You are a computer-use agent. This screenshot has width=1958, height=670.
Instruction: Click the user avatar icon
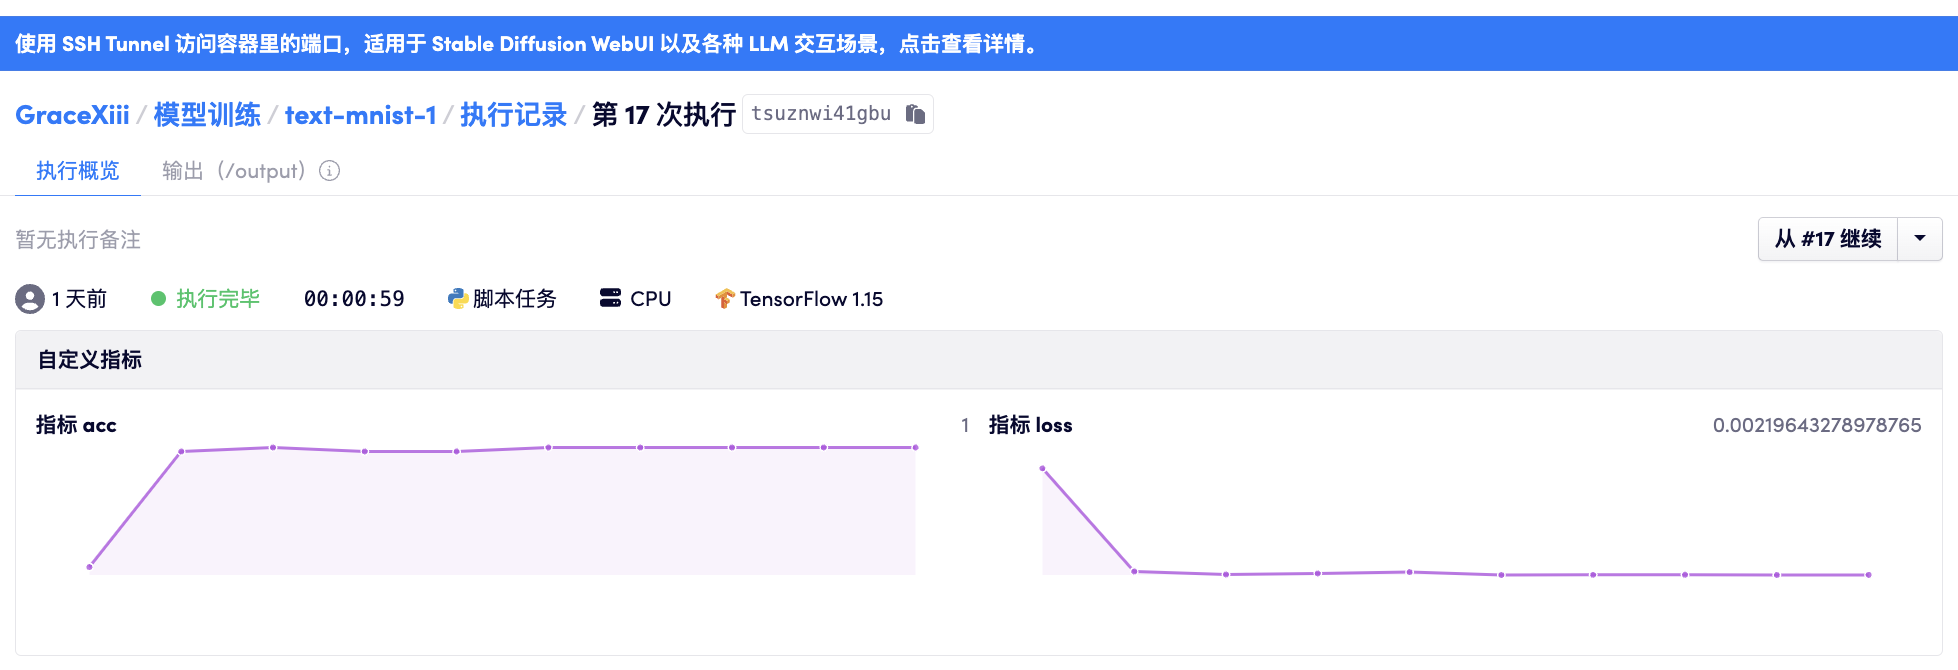pos(30,299)
